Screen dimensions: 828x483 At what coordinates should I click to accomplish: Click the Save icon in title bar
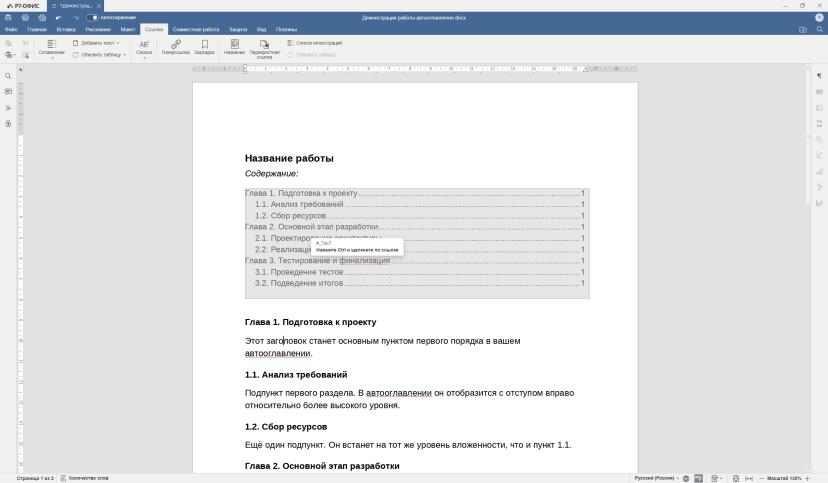[x=8, y=17]
